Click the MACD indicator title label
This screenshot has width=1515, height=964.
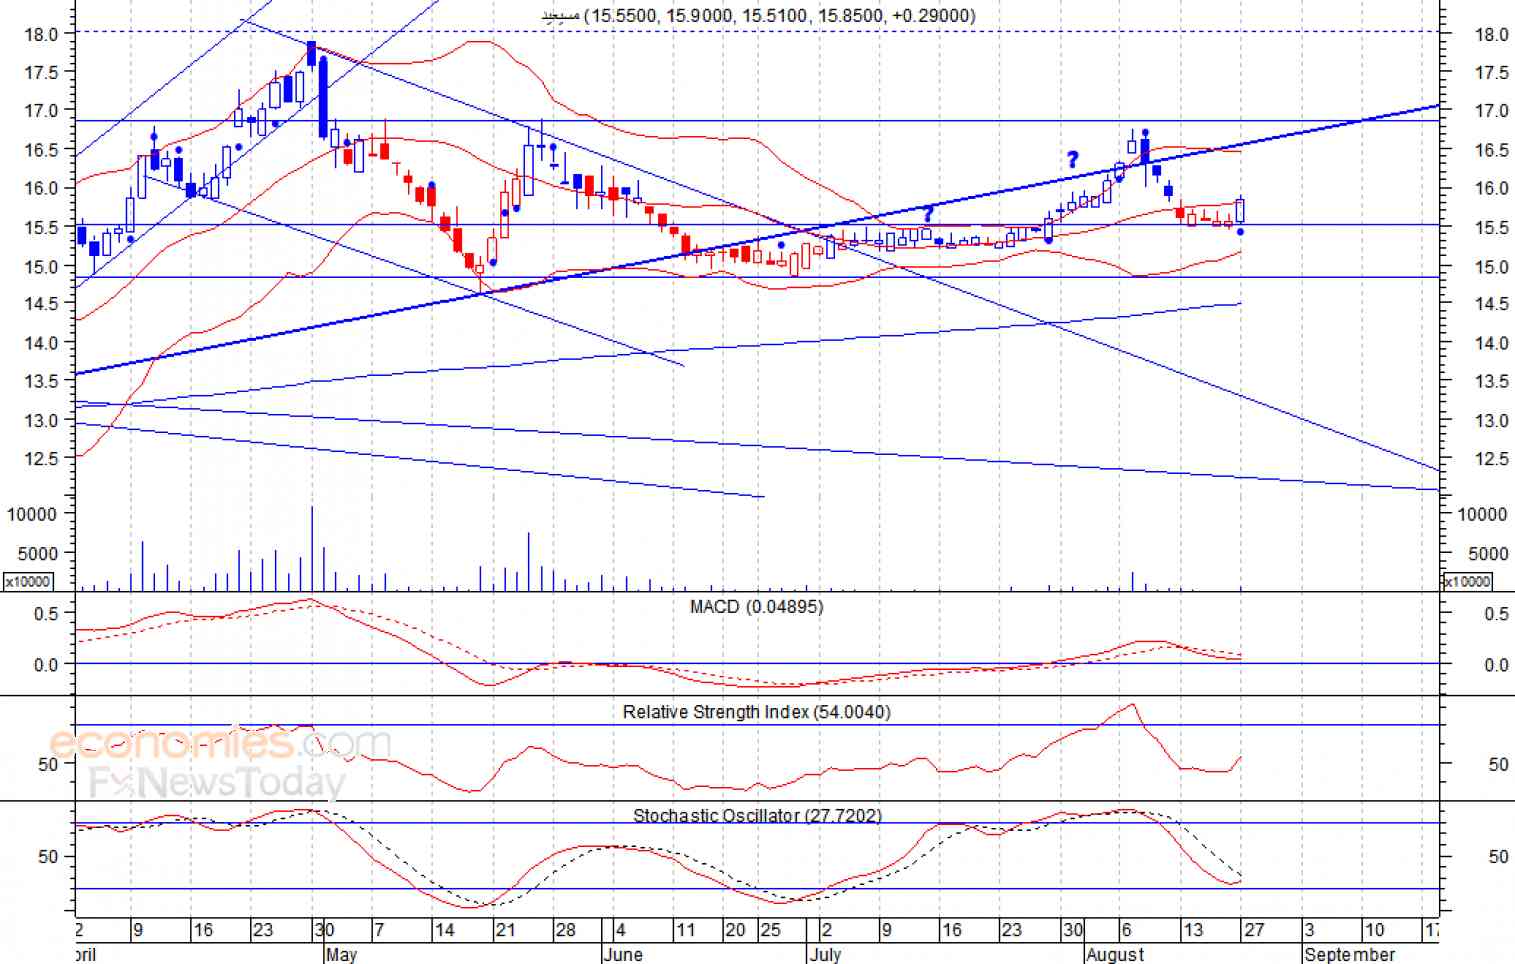tap(756, 607)
